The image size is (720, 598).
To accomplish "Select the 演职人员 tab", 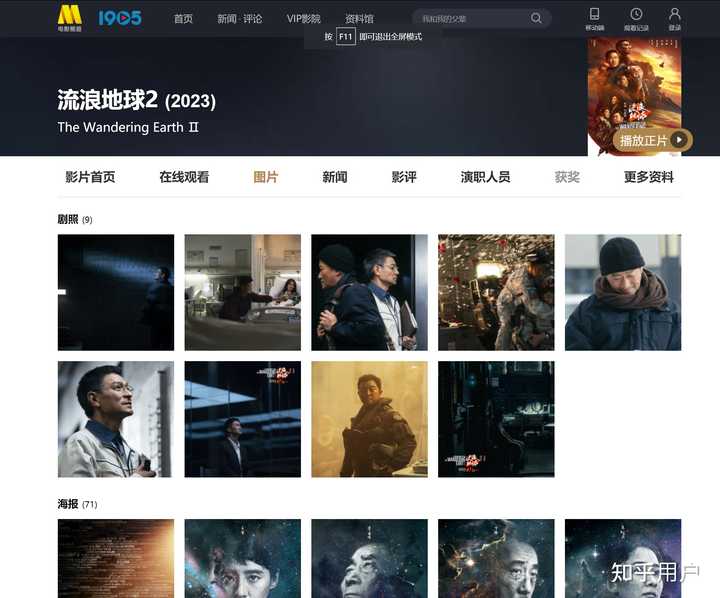I will coord(485,177).
